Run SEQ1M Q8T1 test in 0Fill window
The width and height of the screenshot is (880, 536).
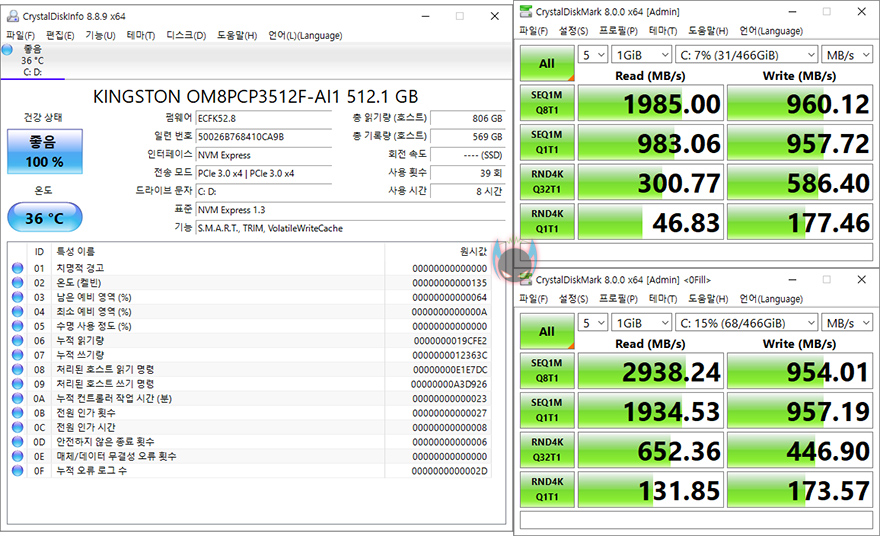(547, 370)
